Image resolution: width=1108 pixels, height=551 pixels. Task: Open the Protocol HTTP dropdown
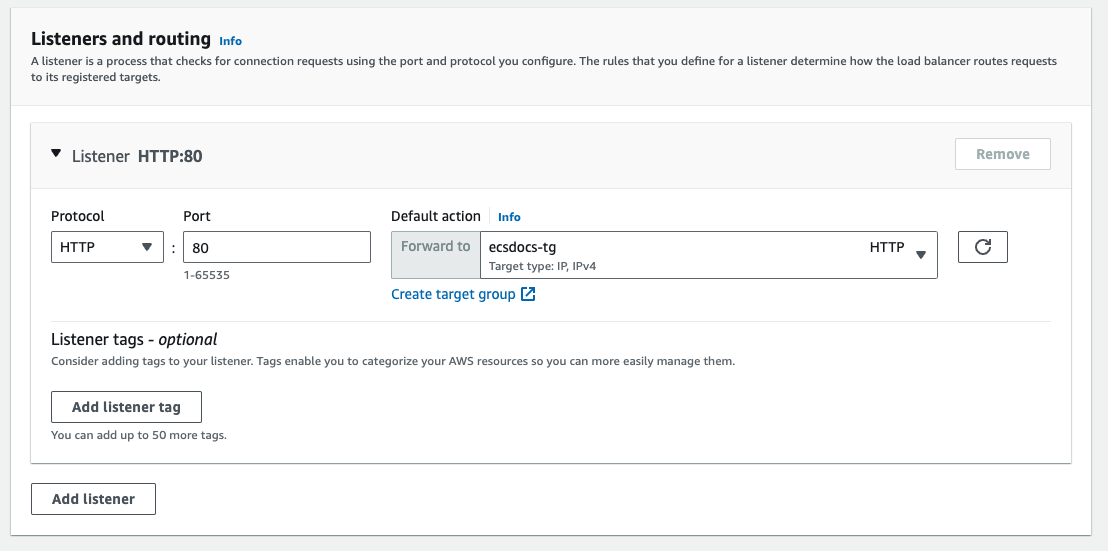pos(107,247)
